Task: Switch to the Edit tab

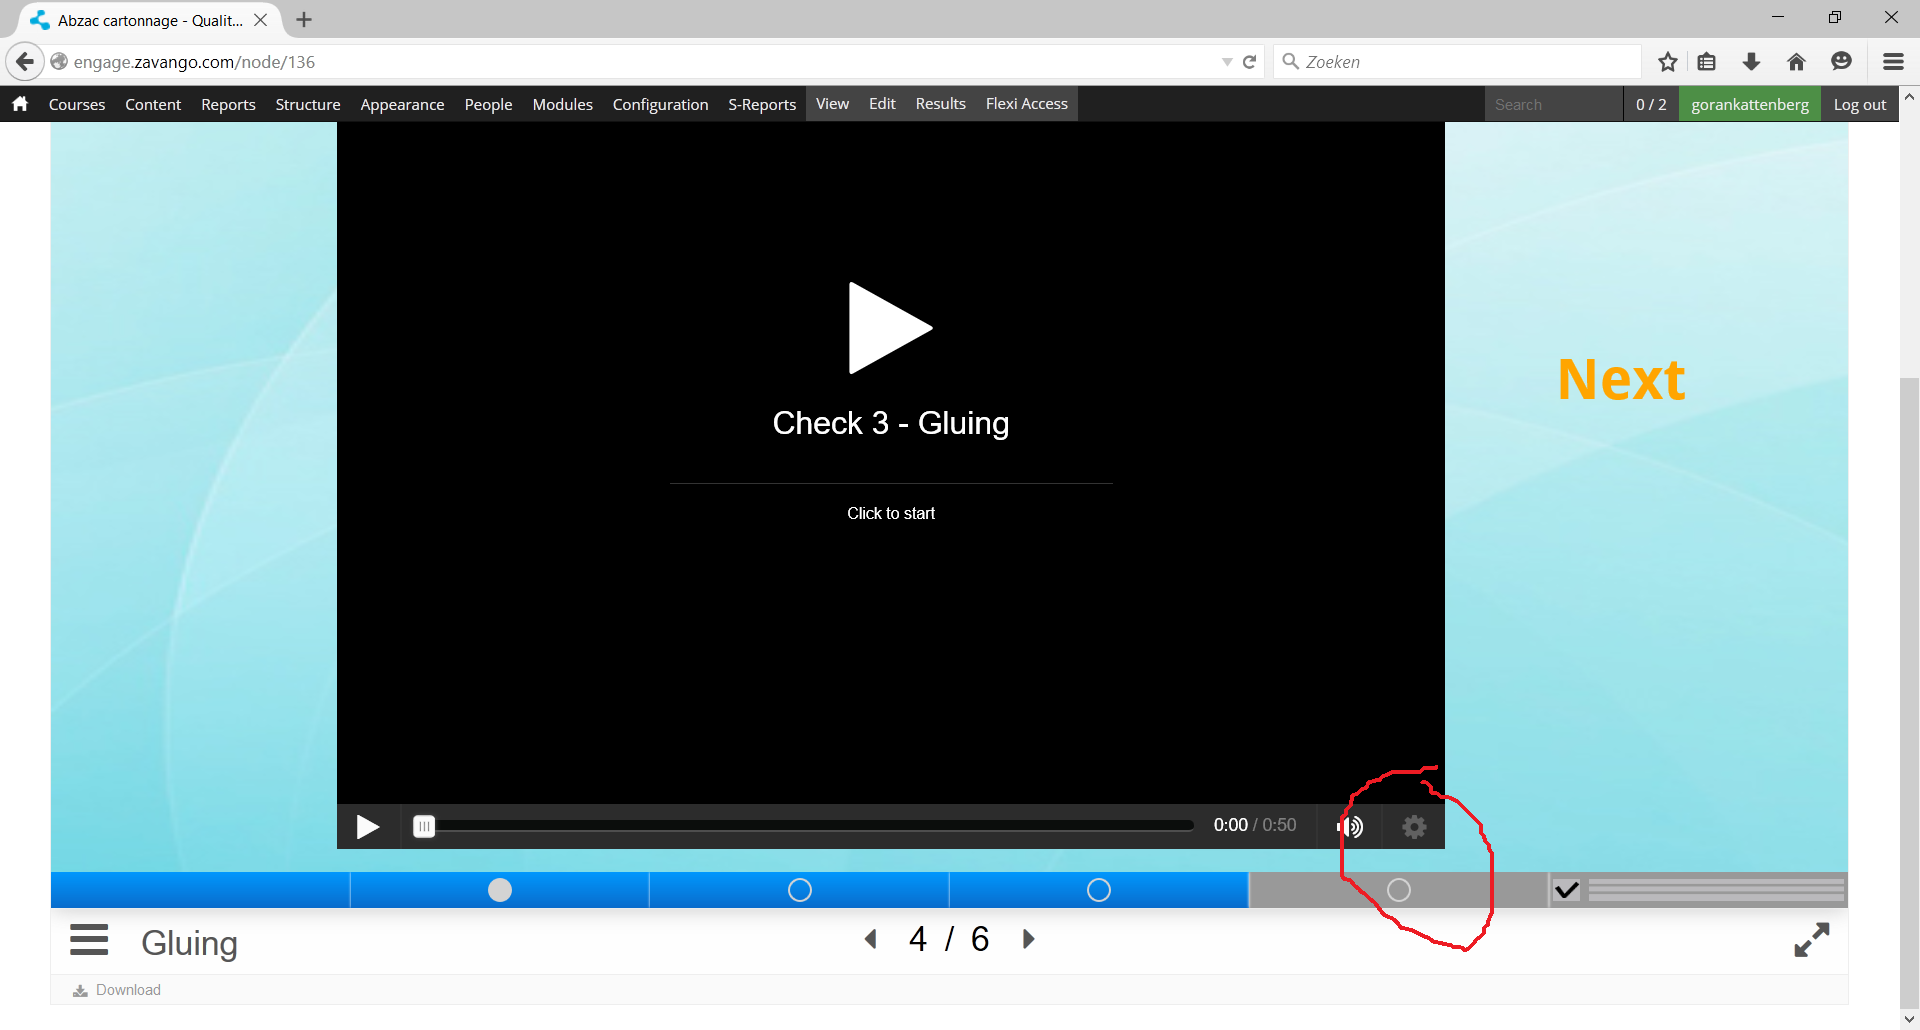Action: pos(882,104)
